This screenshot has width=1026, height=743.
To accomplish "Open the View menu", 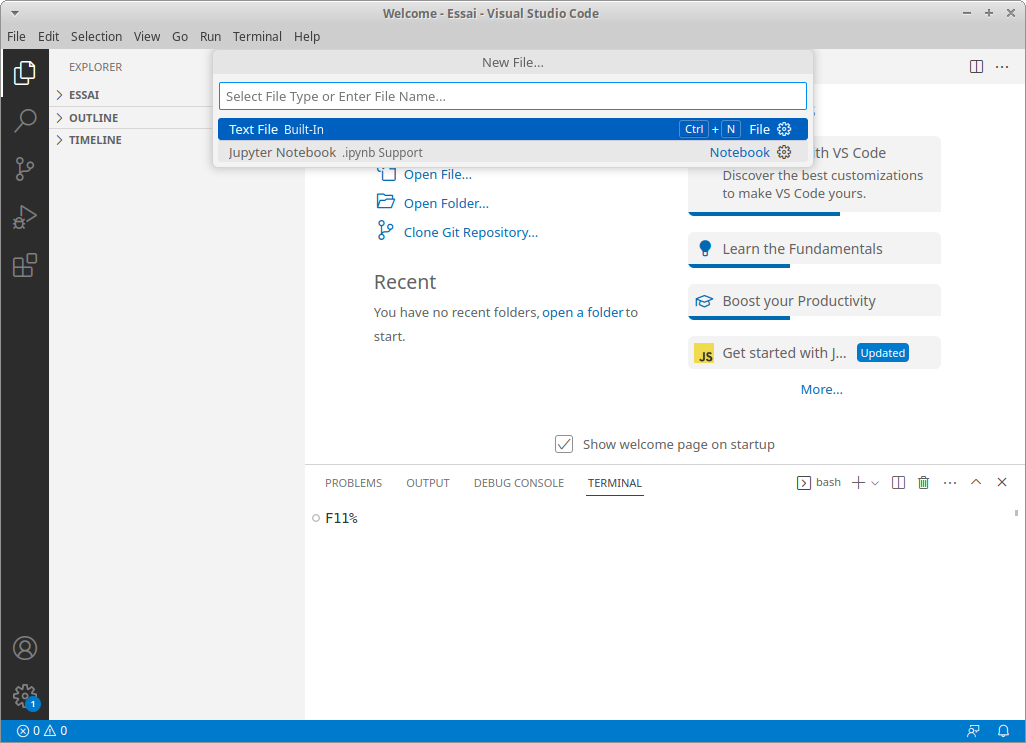I will pos(147,37).
